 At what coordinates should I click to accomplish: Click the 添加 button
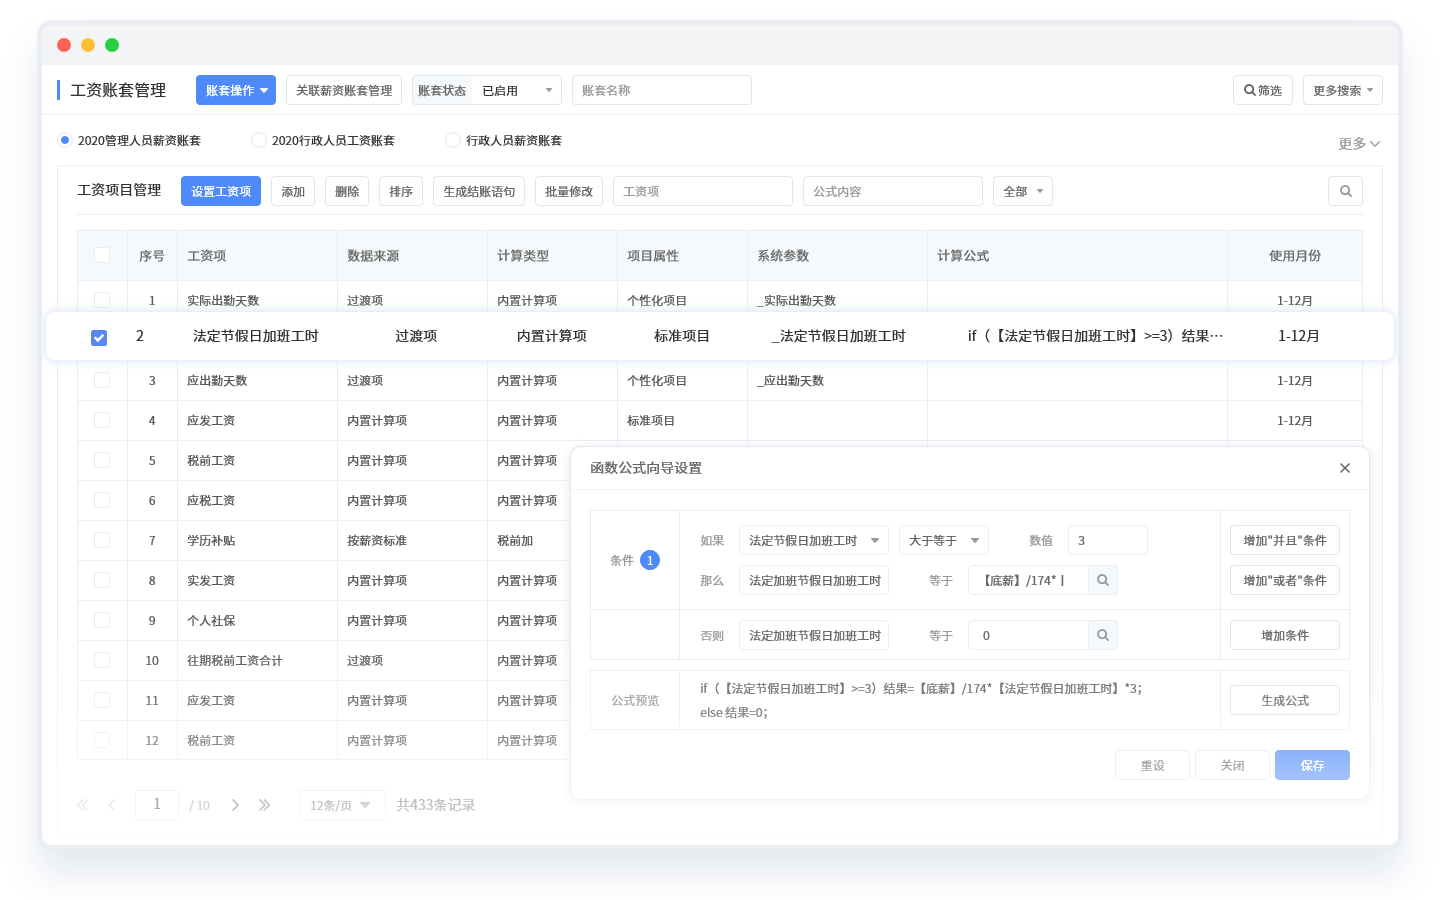293,191
